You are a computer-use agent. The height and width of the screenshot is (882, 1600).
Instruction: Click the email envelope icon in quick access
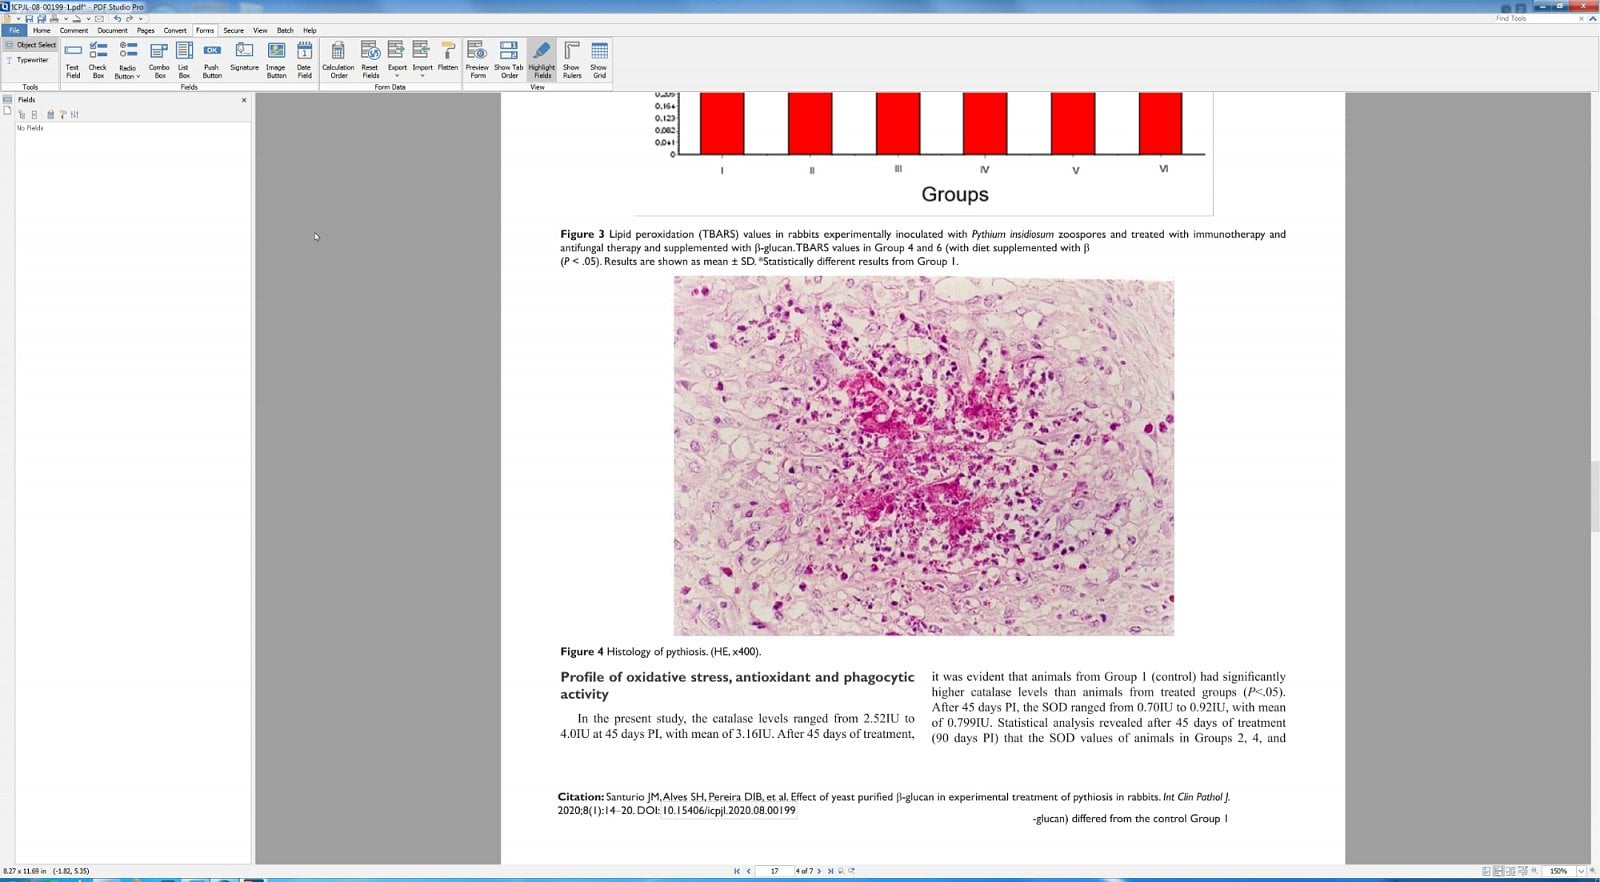tap(99, 19)
